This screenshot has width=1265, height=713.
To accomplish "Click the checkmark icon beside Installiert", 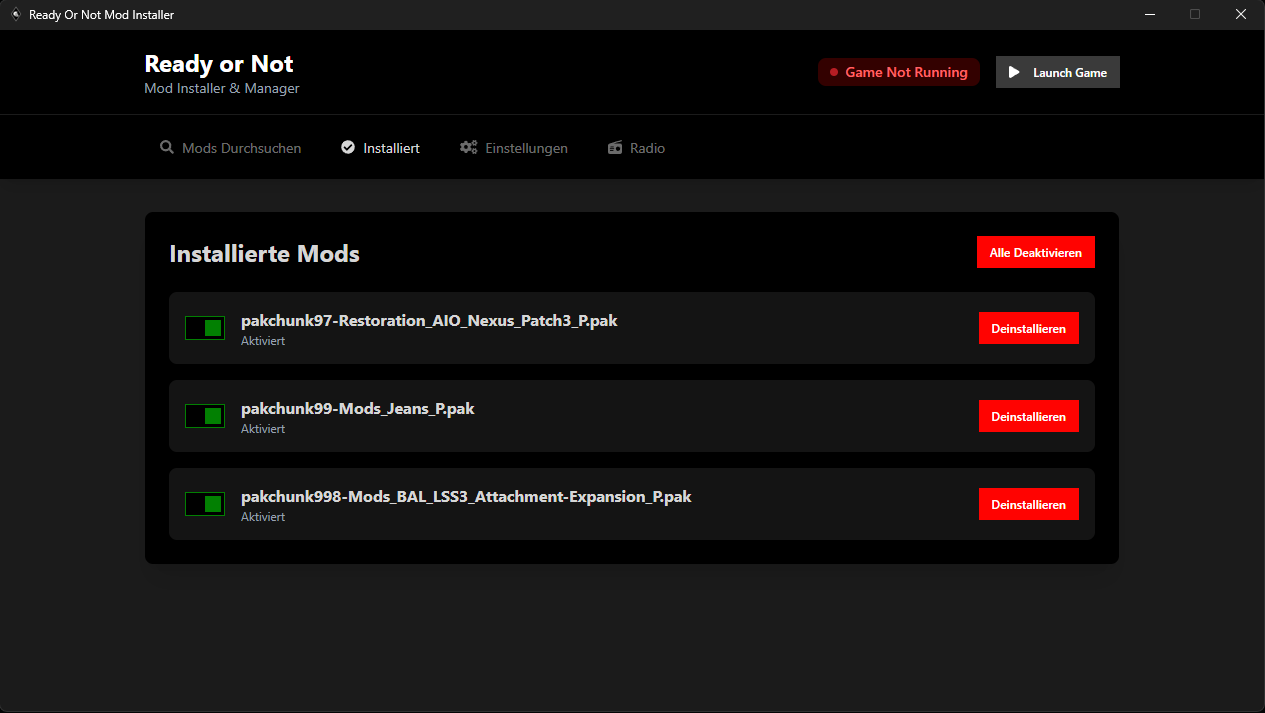I will [x=348, y=147].
